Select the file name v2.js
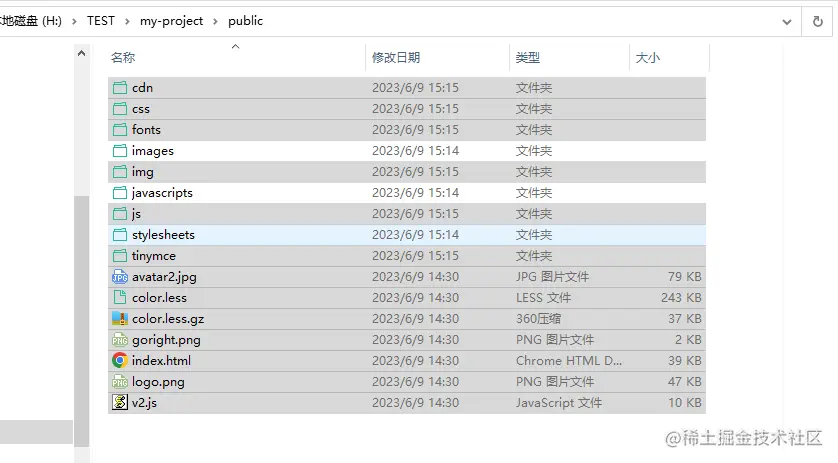Image resolution: width=838 pixels, height=463 pixels. click(x=144, y=403)
